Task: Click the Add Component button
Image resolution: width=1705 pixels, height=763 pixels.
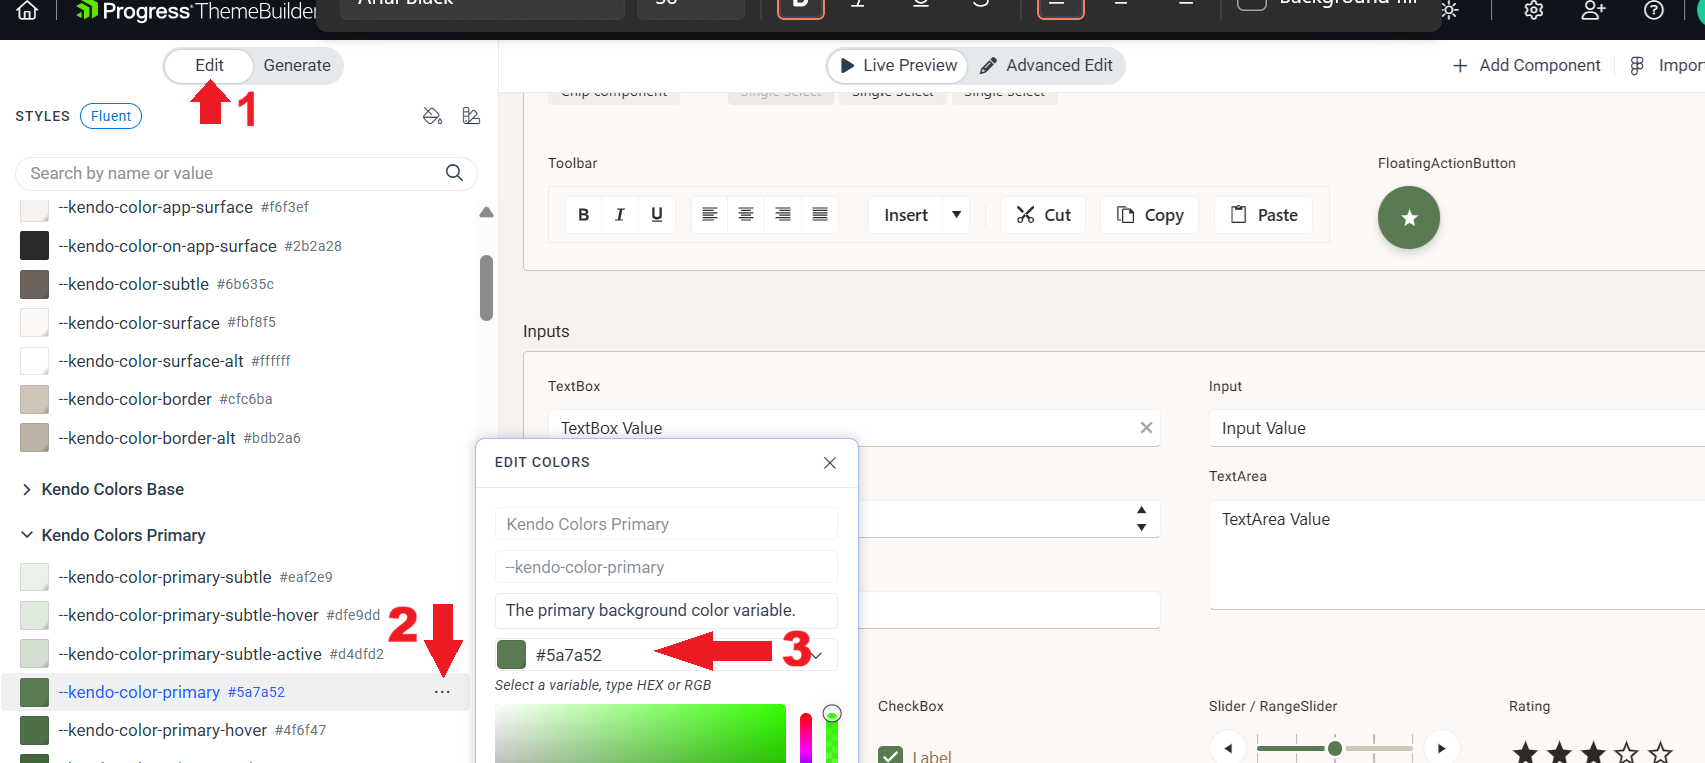Action: tap(1526, 65)
